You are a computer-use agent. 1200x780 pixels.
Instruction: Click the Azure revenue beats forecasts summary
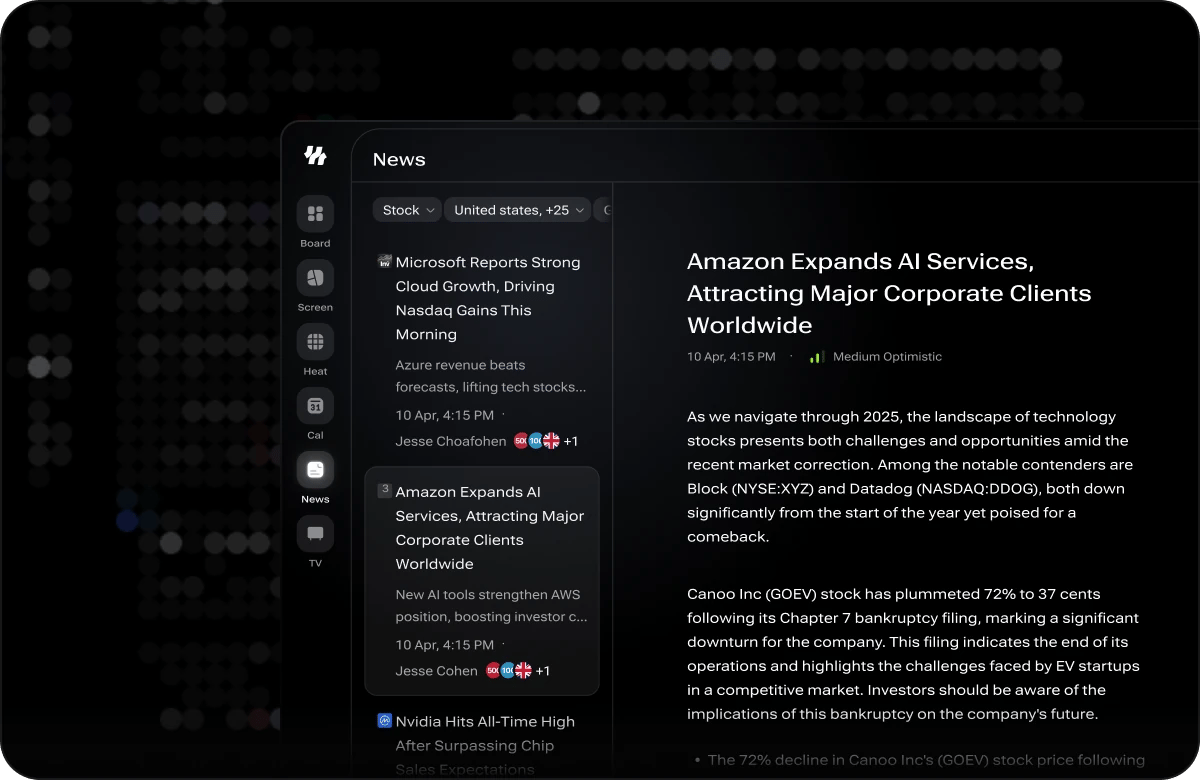click(491, 376)
